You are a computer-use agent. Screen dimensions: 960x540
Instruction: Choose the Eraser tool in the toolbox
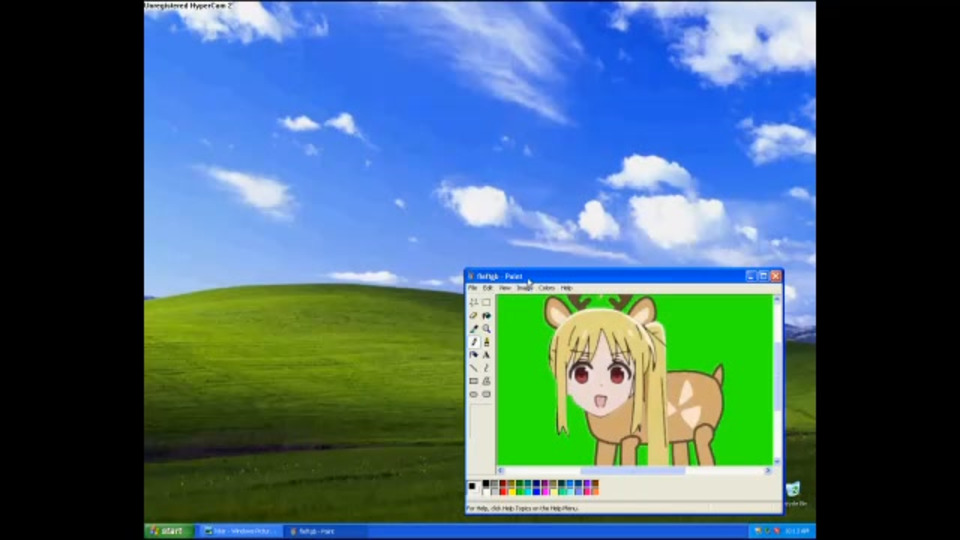point(473,315)
